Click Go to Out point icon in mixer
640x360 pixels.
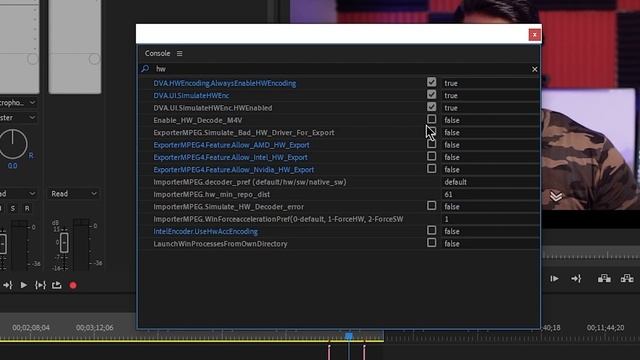[7, 285]
